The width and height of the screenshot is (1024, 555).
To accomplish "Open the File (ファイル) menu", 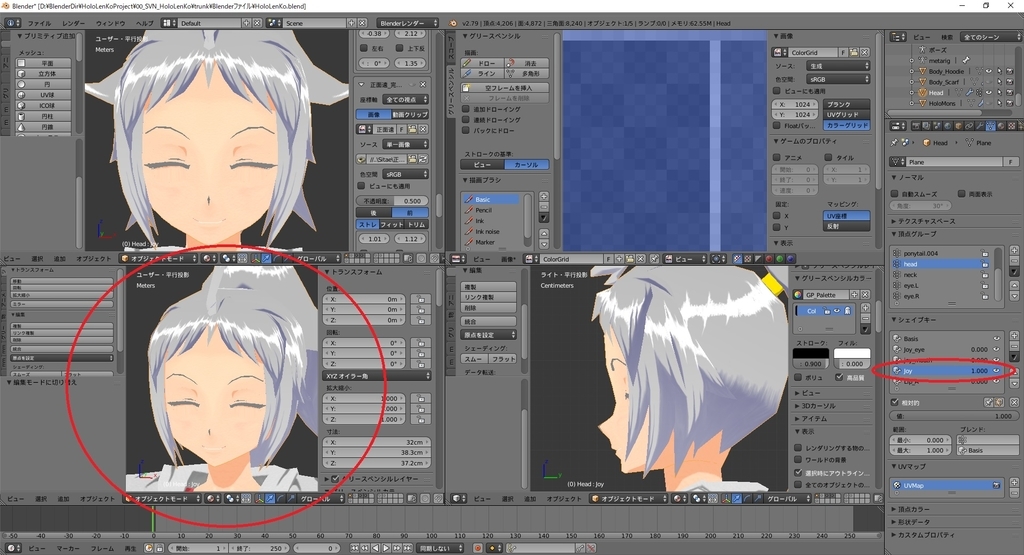I will coord(39,23).
